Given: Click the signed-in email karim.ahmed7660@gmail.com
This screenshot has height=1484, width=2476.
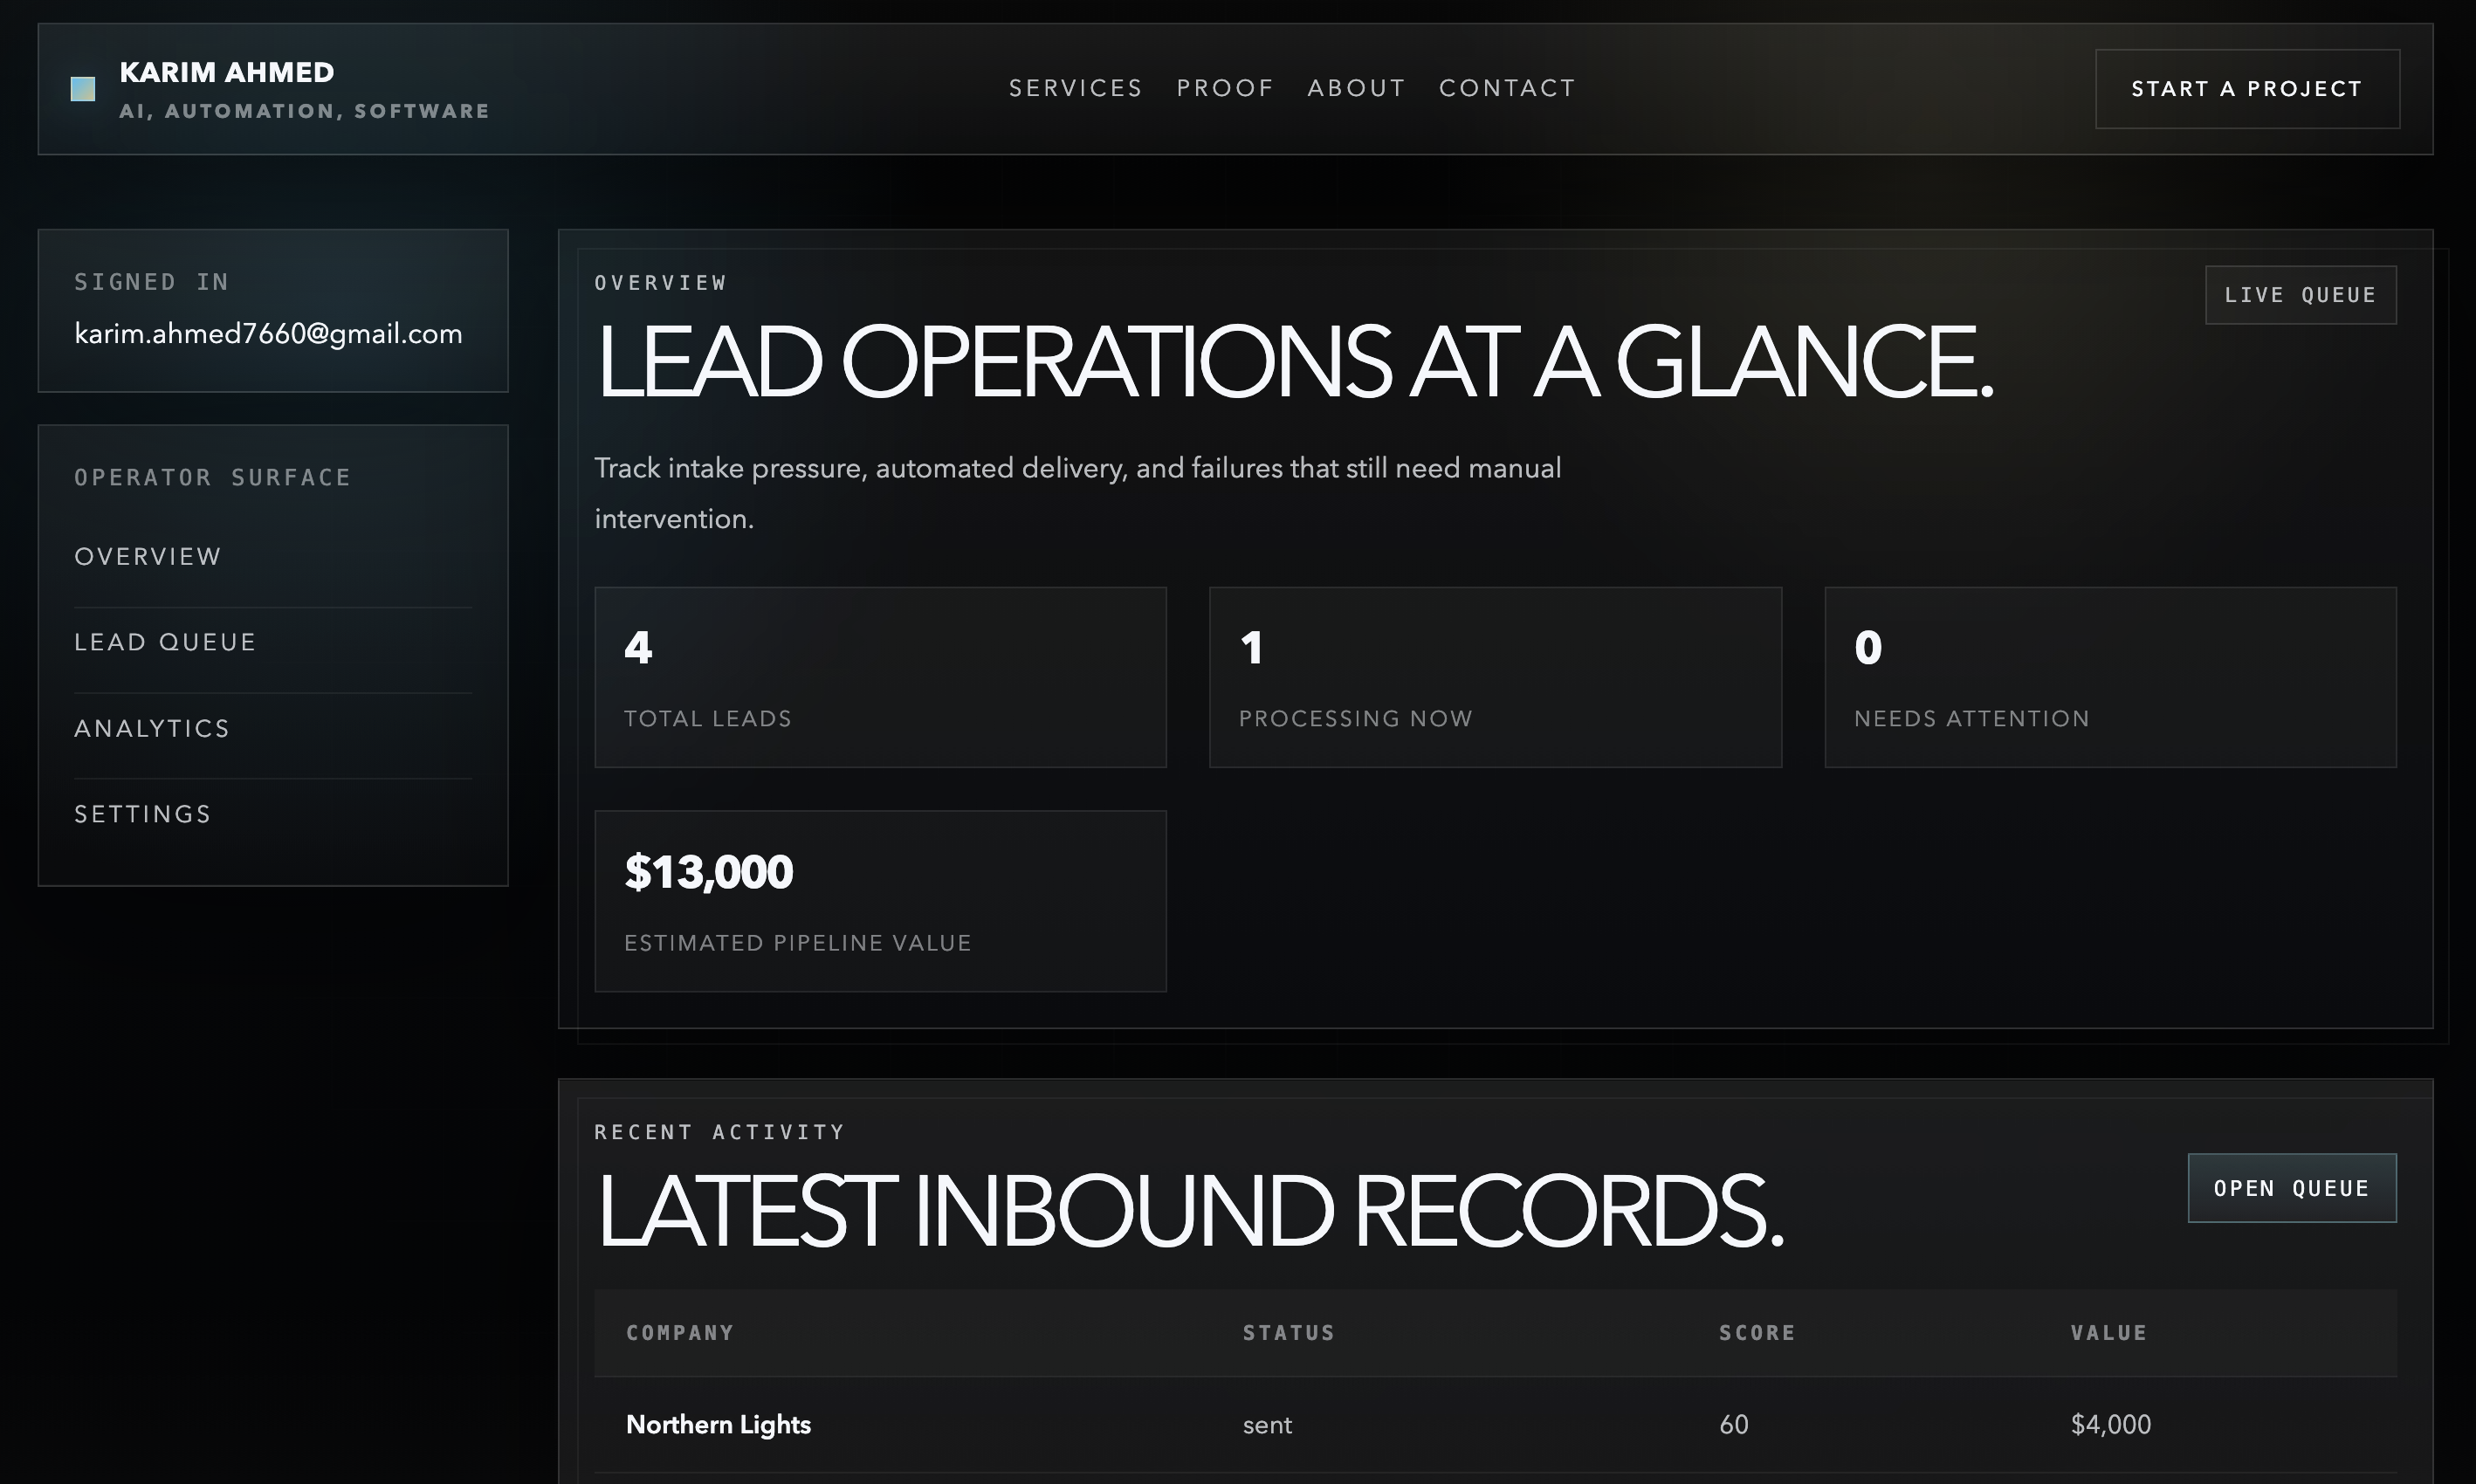Looking at the screenshot, I should (268, 334).
